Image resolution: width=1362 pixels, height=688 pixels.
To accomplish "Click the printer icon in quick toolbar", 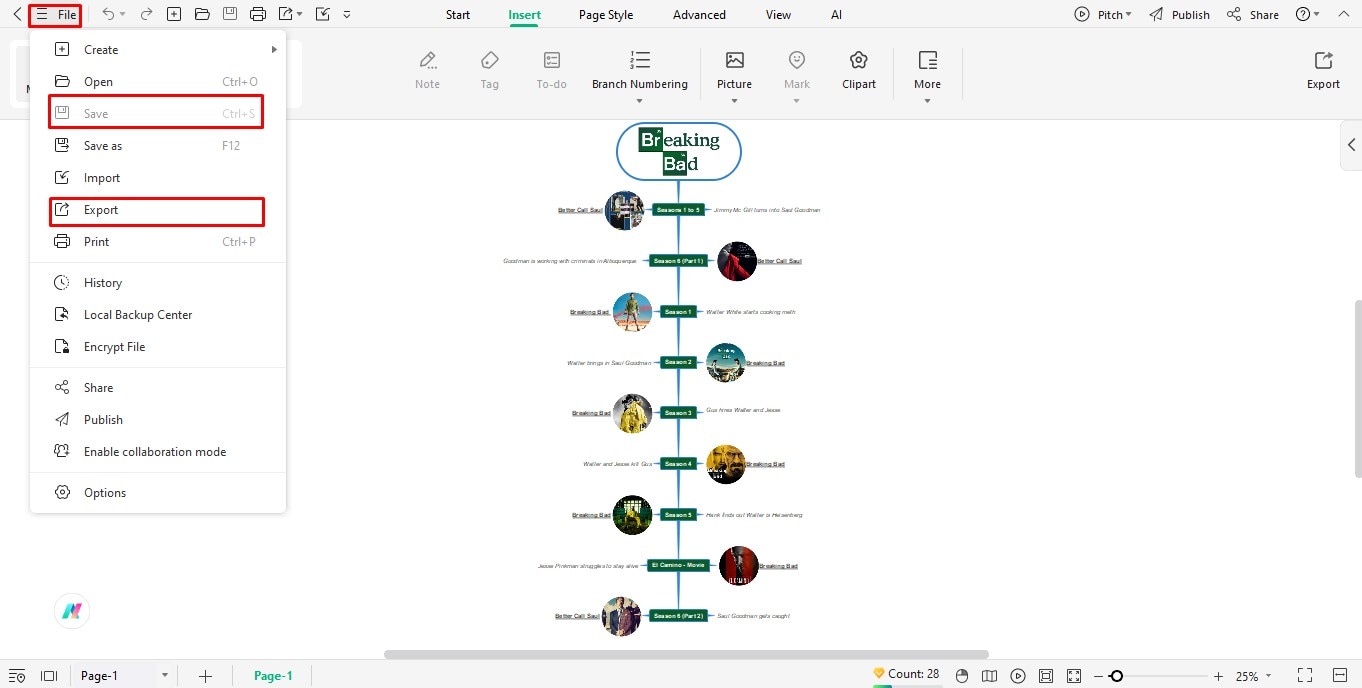I will 258,14.
